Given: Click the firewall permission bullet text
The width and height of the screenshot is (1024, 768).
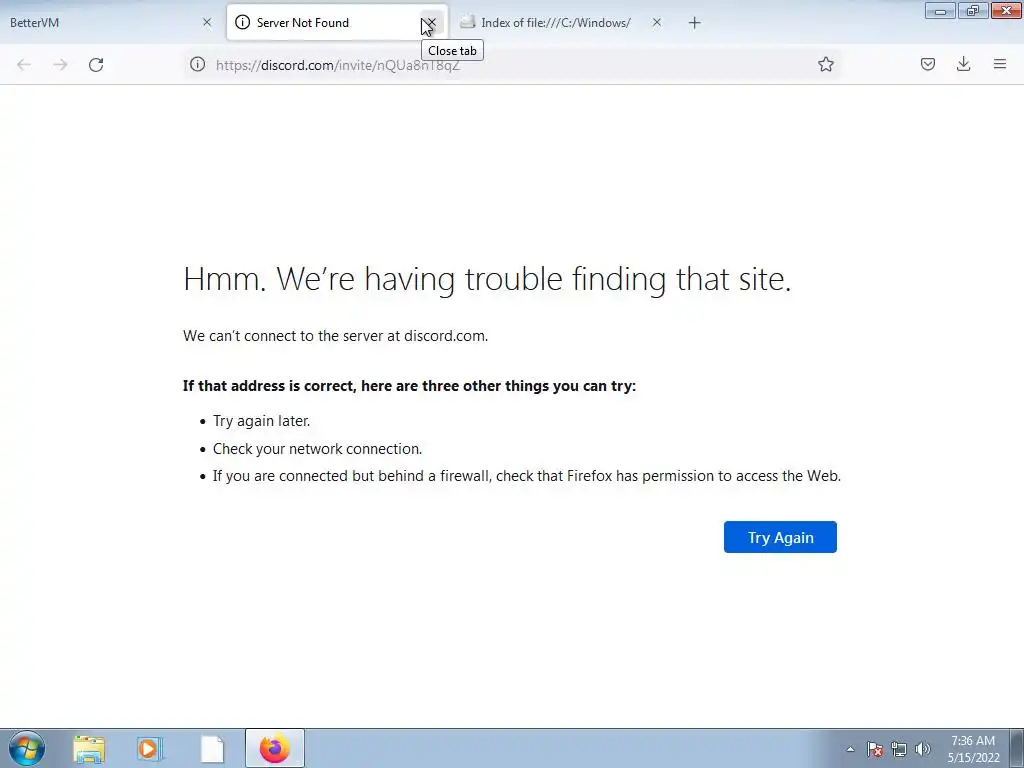Looking at the screenshot, I should [526, 476].
